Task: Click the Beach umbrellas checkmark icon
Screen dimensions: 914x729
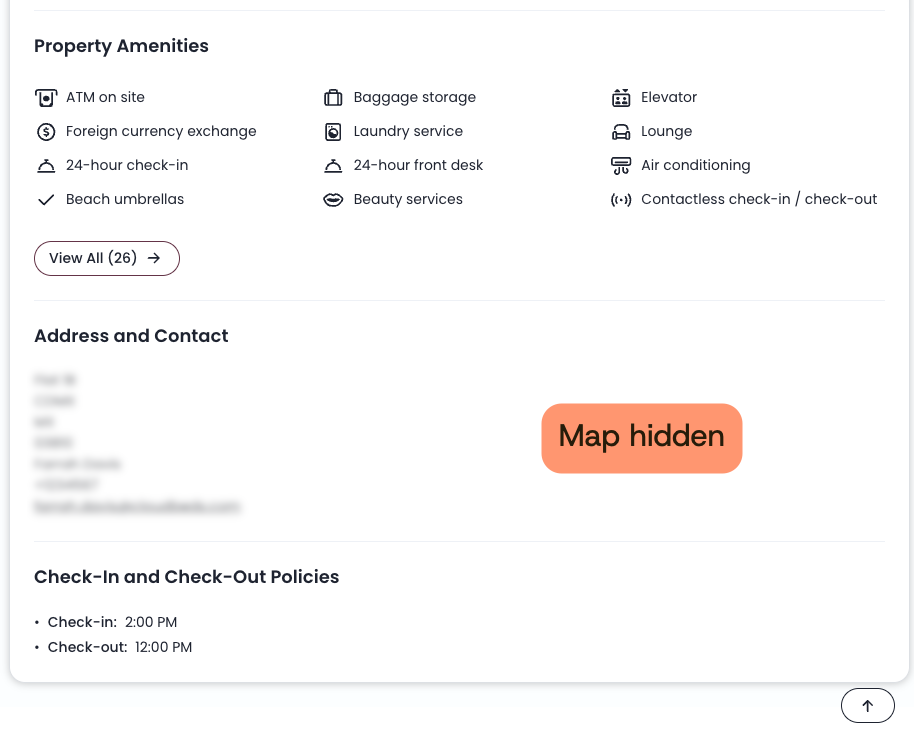Action: 46,200
